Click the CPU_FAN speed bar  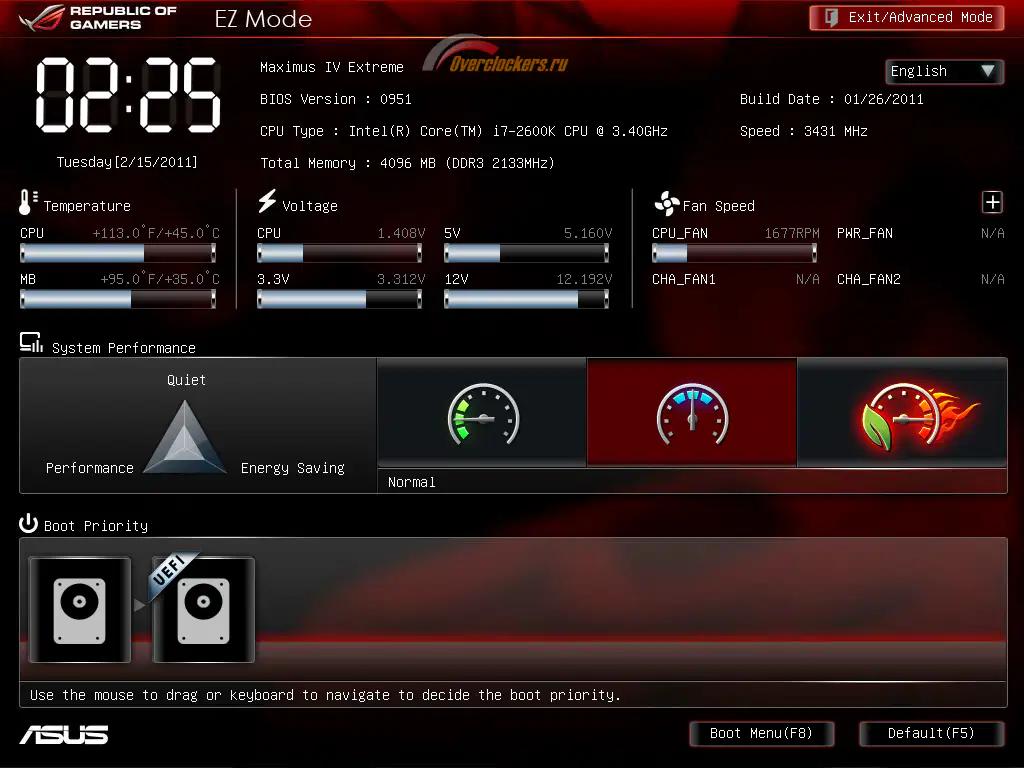coord(734,253)
